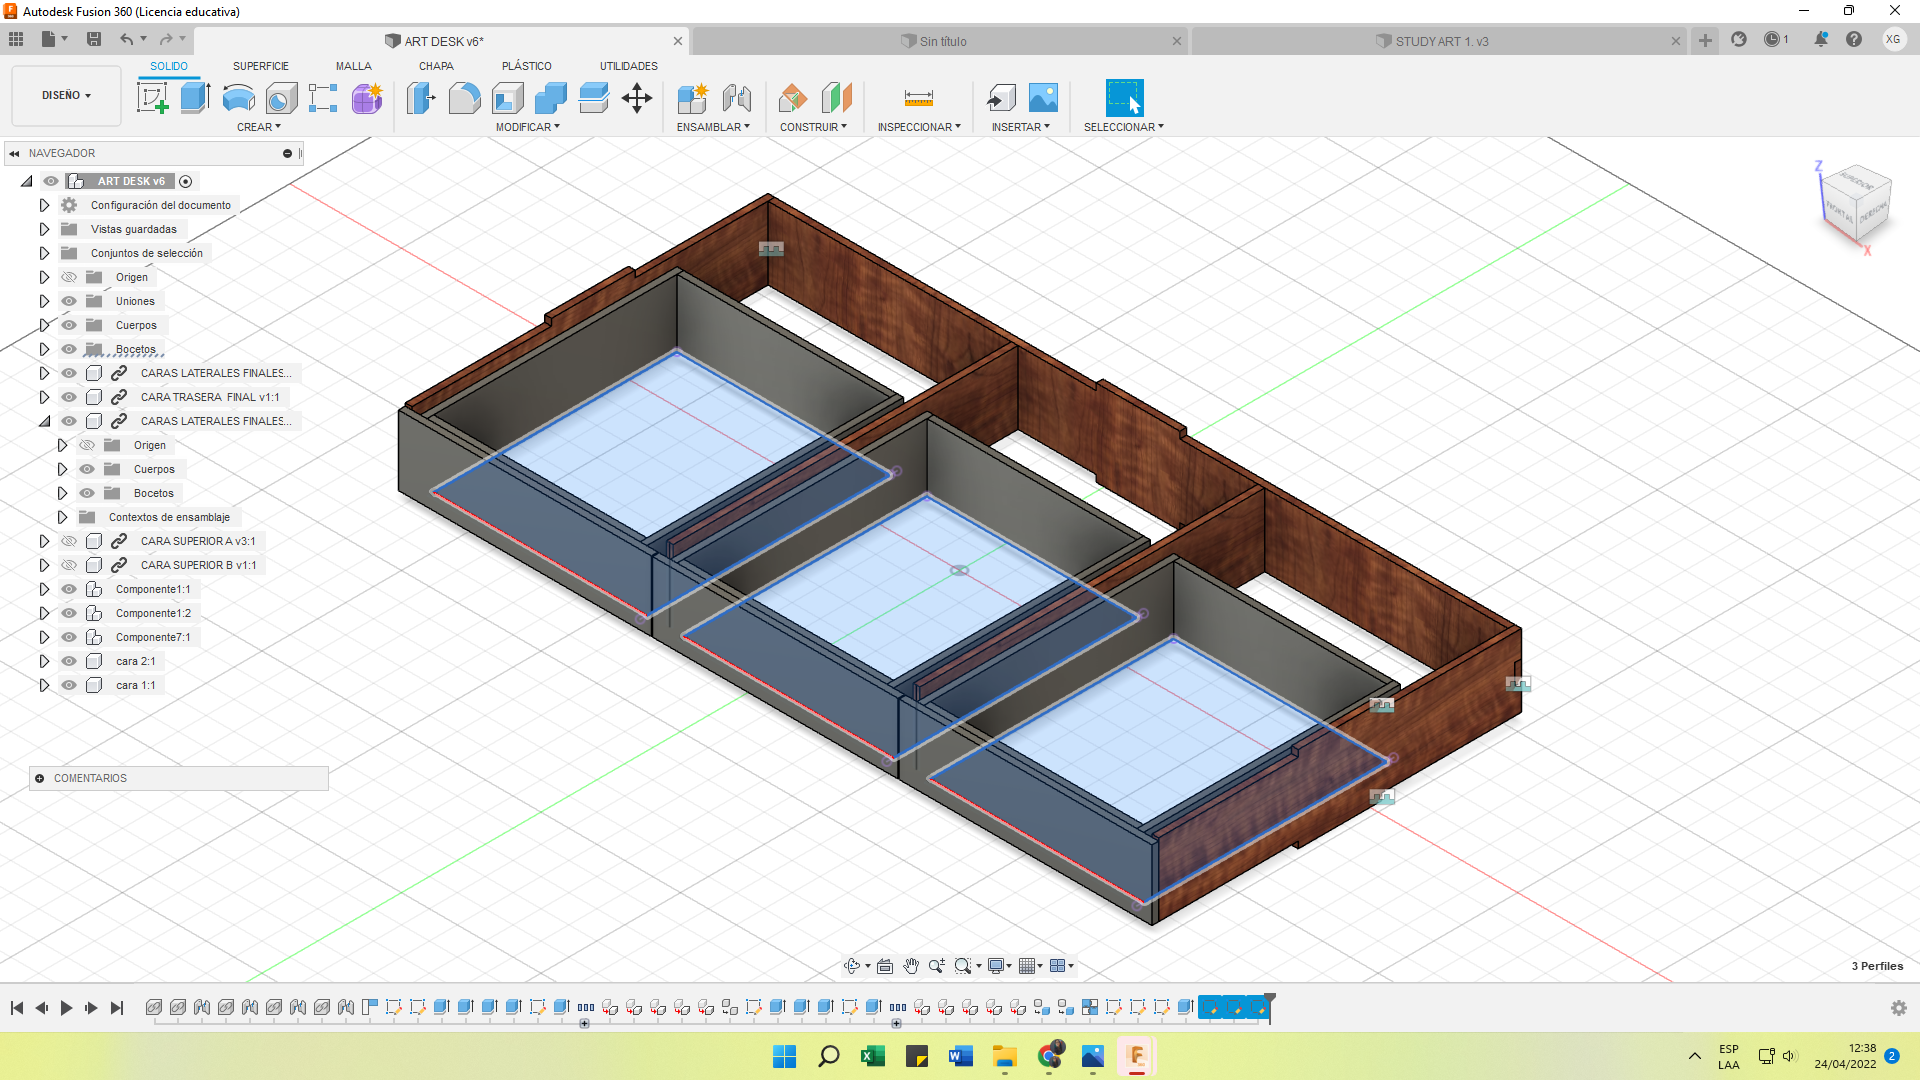1920x1080 pixels.
Task: Open the notifications bell
Action: click(x=1821, y=39)
